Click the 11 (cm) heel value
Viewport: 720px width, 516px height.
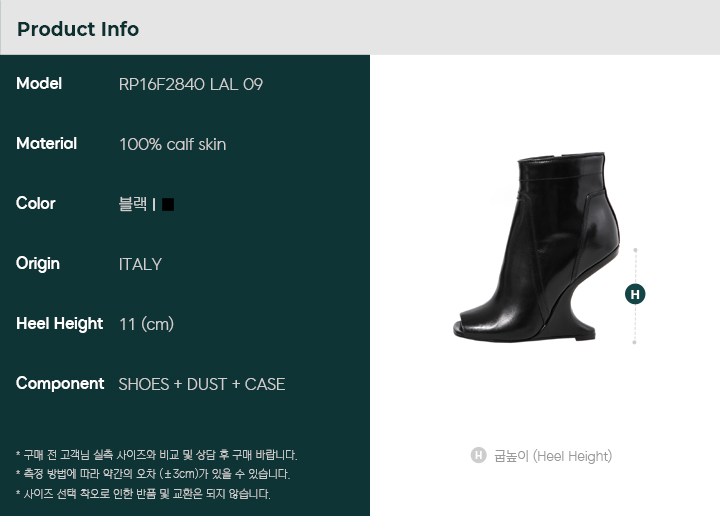[146, 324]
